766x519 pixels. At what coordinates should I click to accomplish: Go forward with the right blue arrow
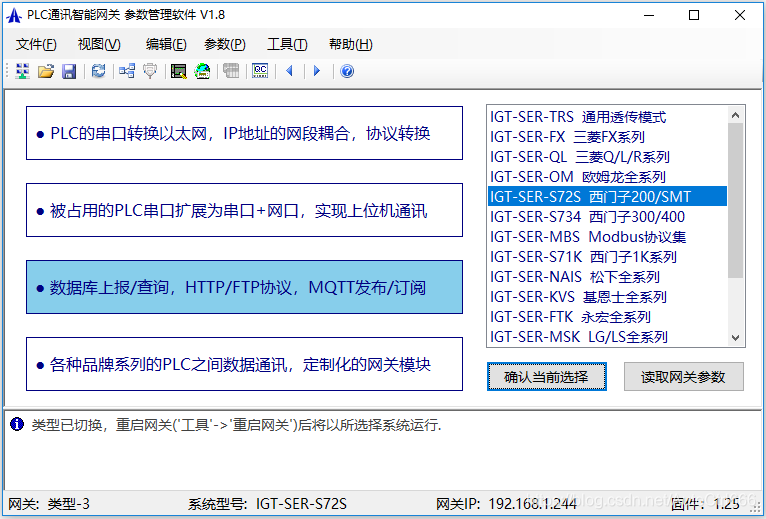tap(317, 71)
